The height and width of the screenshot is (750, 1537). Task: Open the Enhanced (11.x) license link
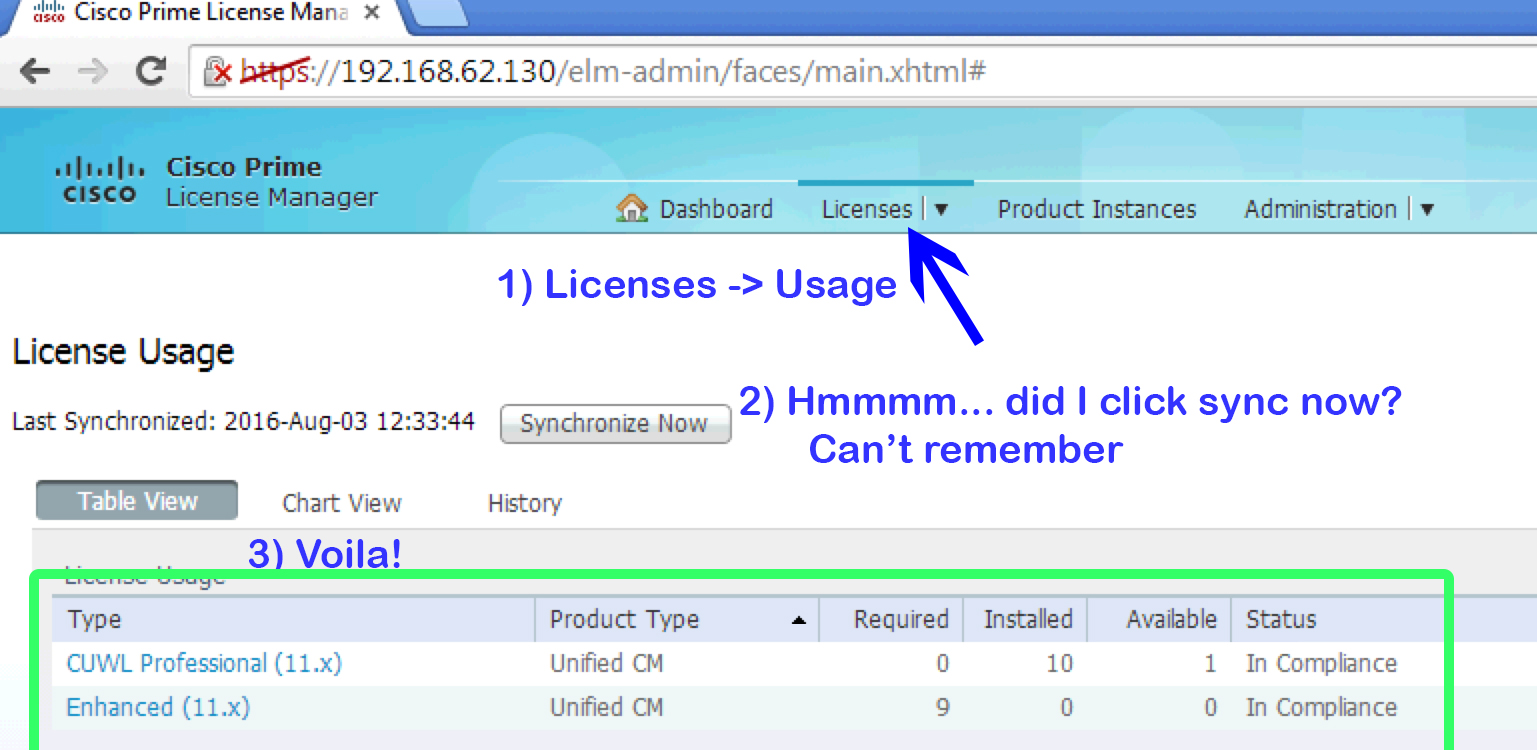point(158,707)
